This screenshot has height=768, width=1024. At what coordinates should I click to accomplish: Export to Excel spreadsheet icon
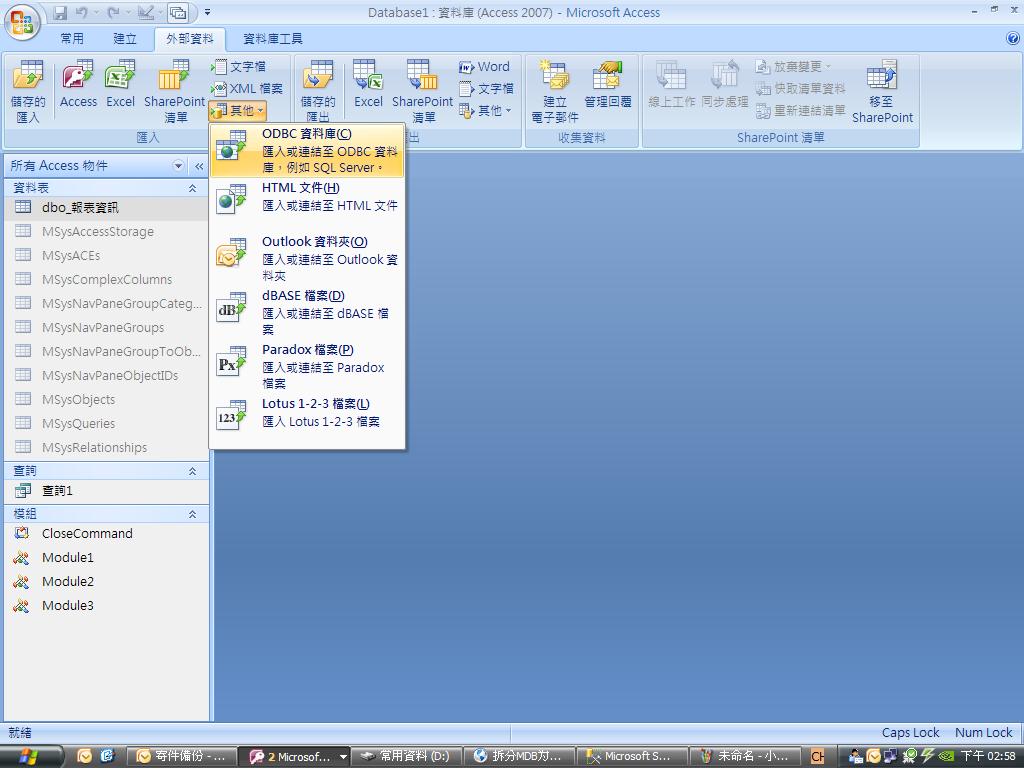click(x=368, y=84)
